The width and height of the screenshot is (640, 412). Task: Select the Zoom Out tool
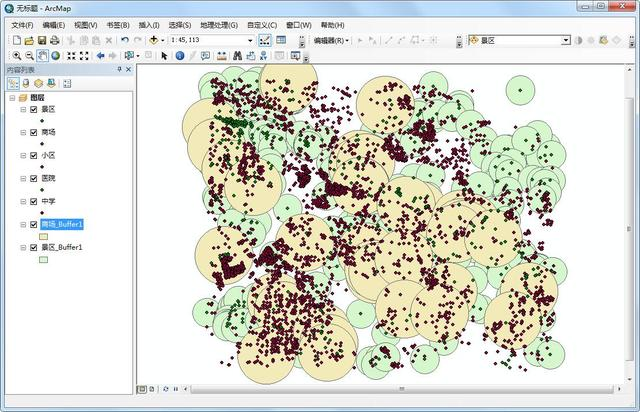(x=29, y=56)
